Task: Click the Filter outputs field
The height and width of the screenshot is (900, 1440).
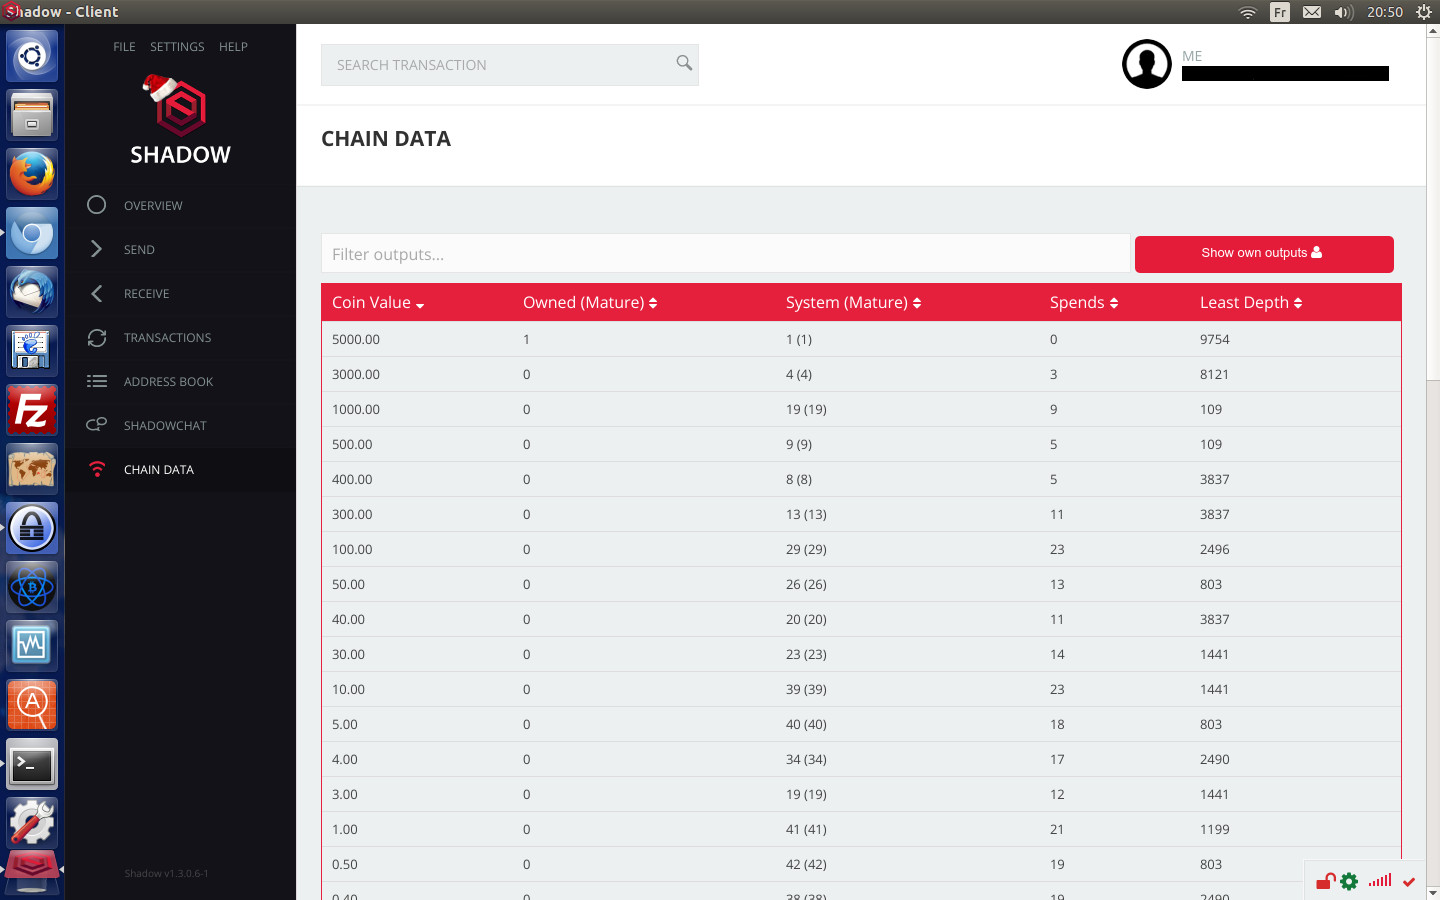Action: click(726, 254)
